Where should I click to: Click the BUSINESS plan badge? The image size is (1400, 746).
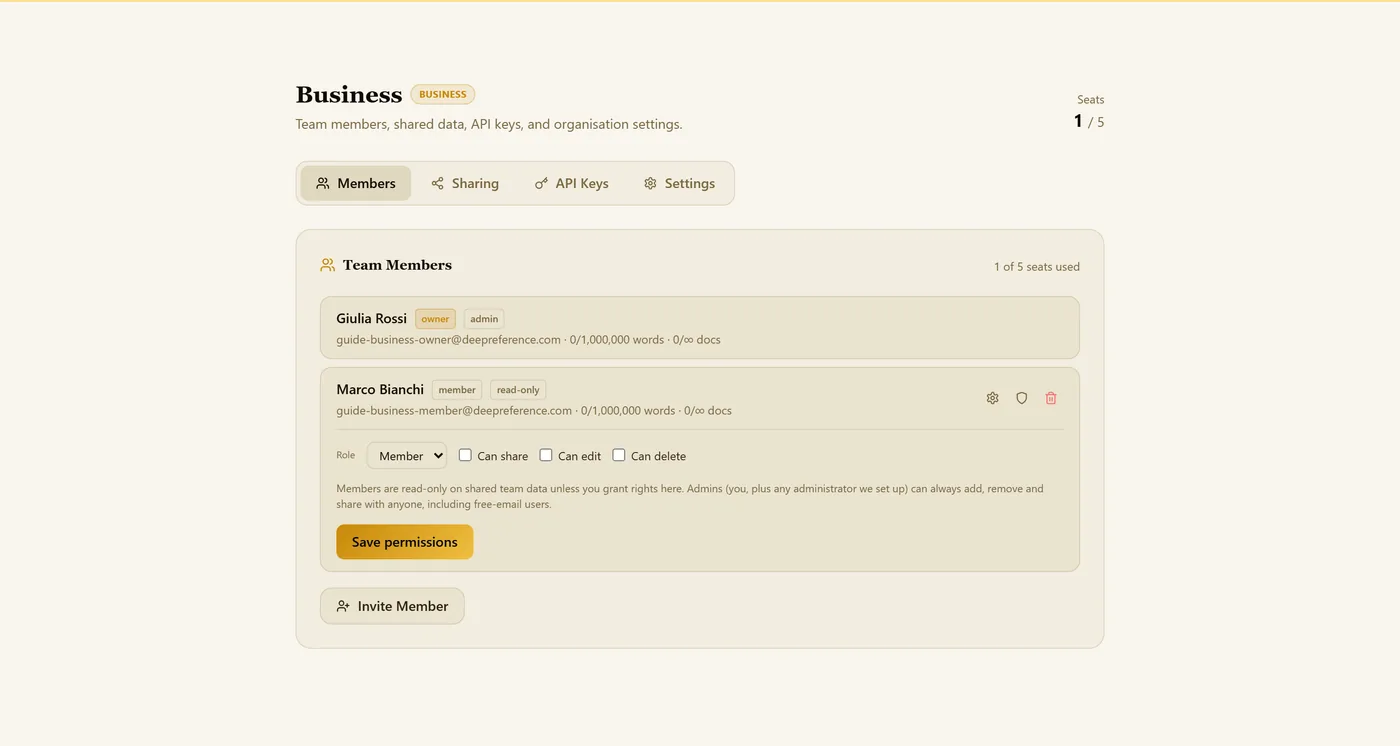[x=443, y=94]
